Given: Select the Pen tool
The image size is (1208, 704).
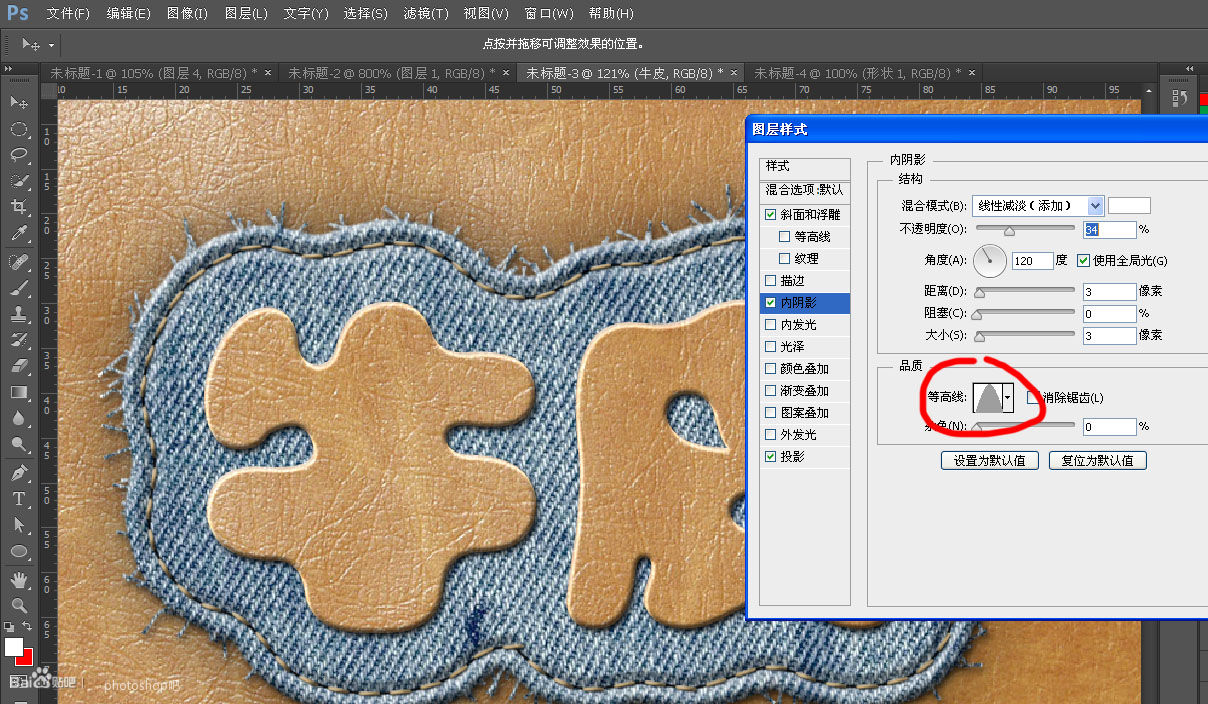Looking at the screenshot, I should click(x=19, y=472).
